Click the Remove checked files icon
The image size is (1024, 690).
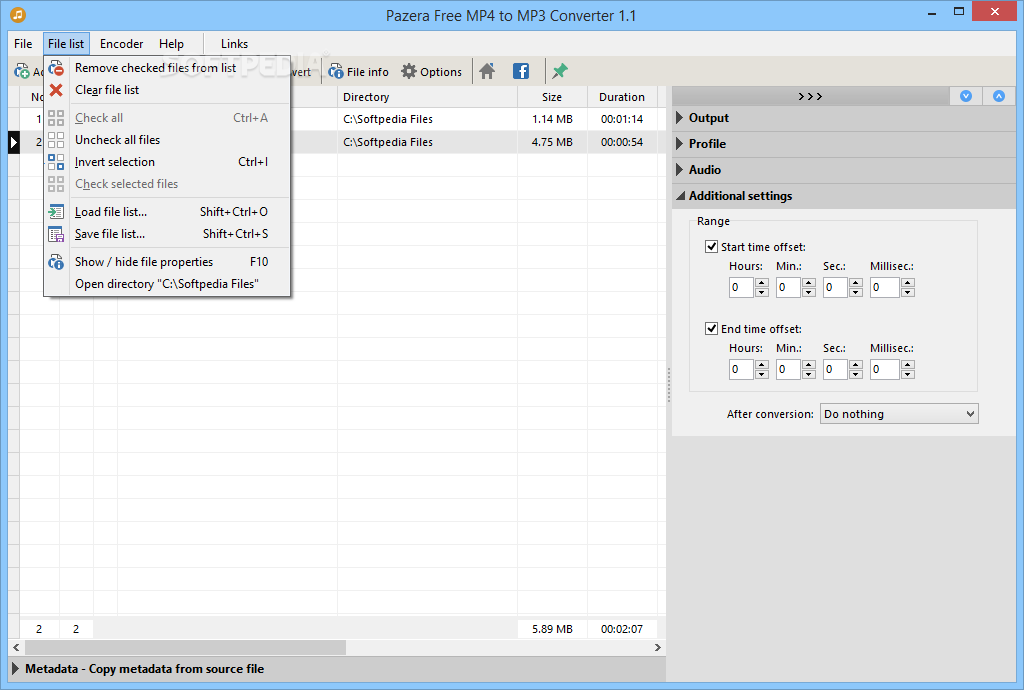pyautogui.click(x=56, y=68)
